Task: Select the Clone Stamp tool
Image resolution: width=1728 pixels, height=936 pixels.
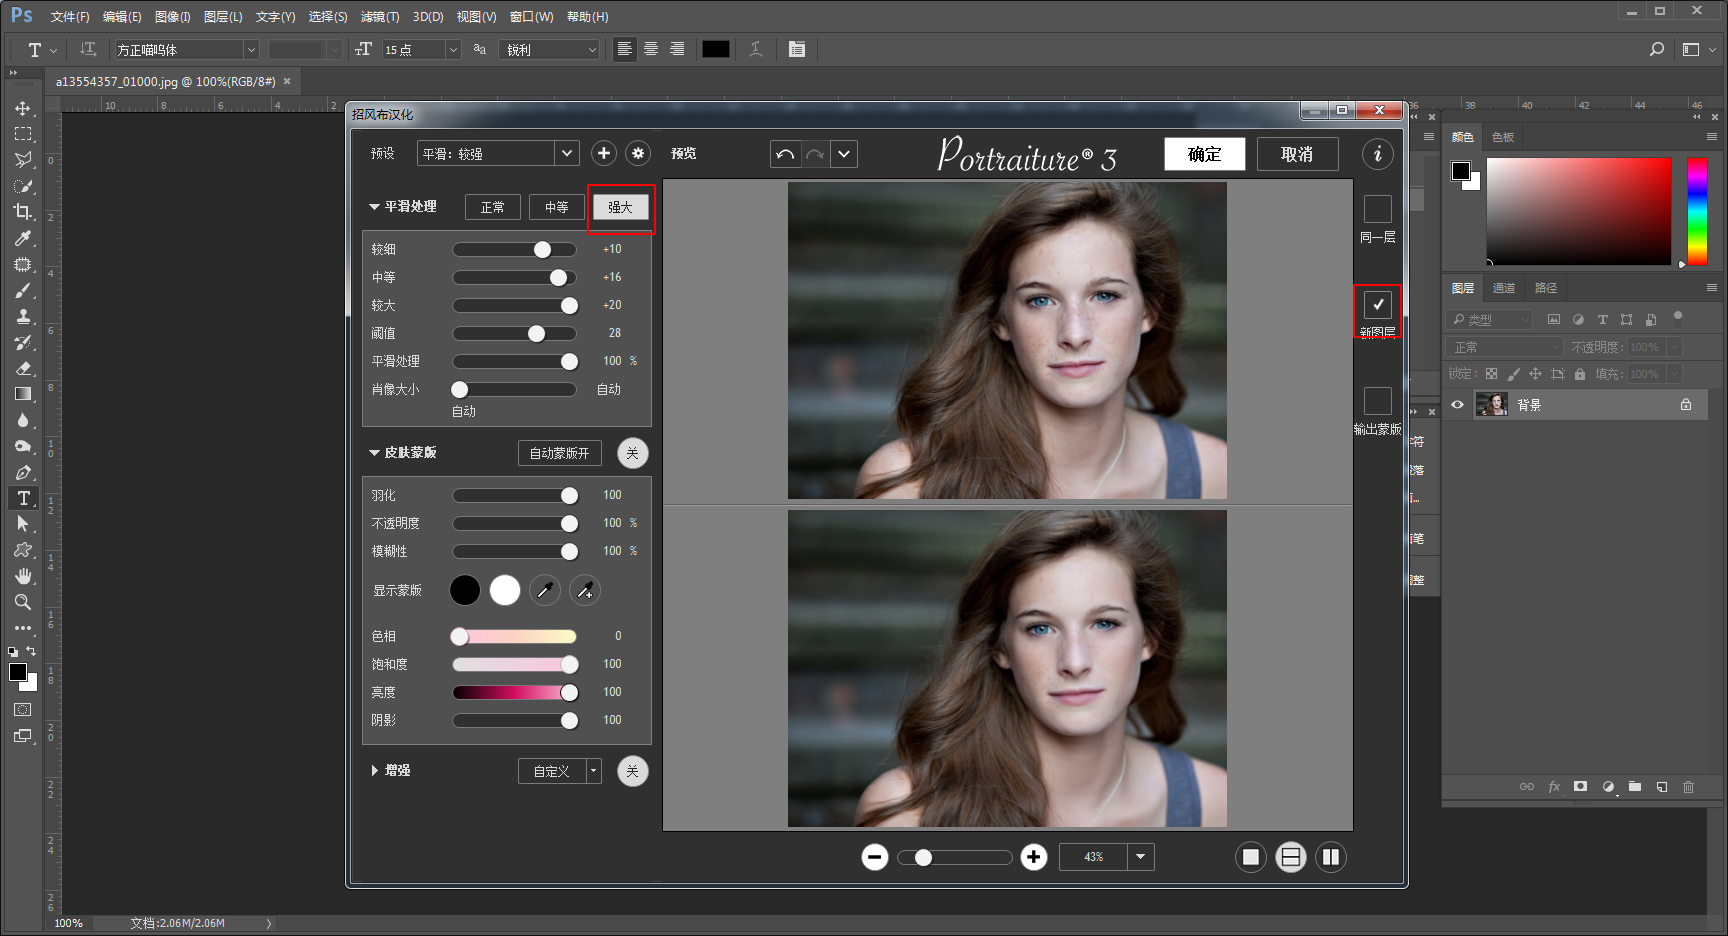Action: (x=23, y=316)
